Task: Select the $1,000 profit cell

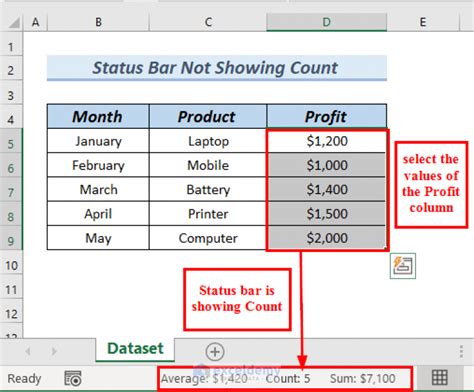Action: (x=327, y=165)
